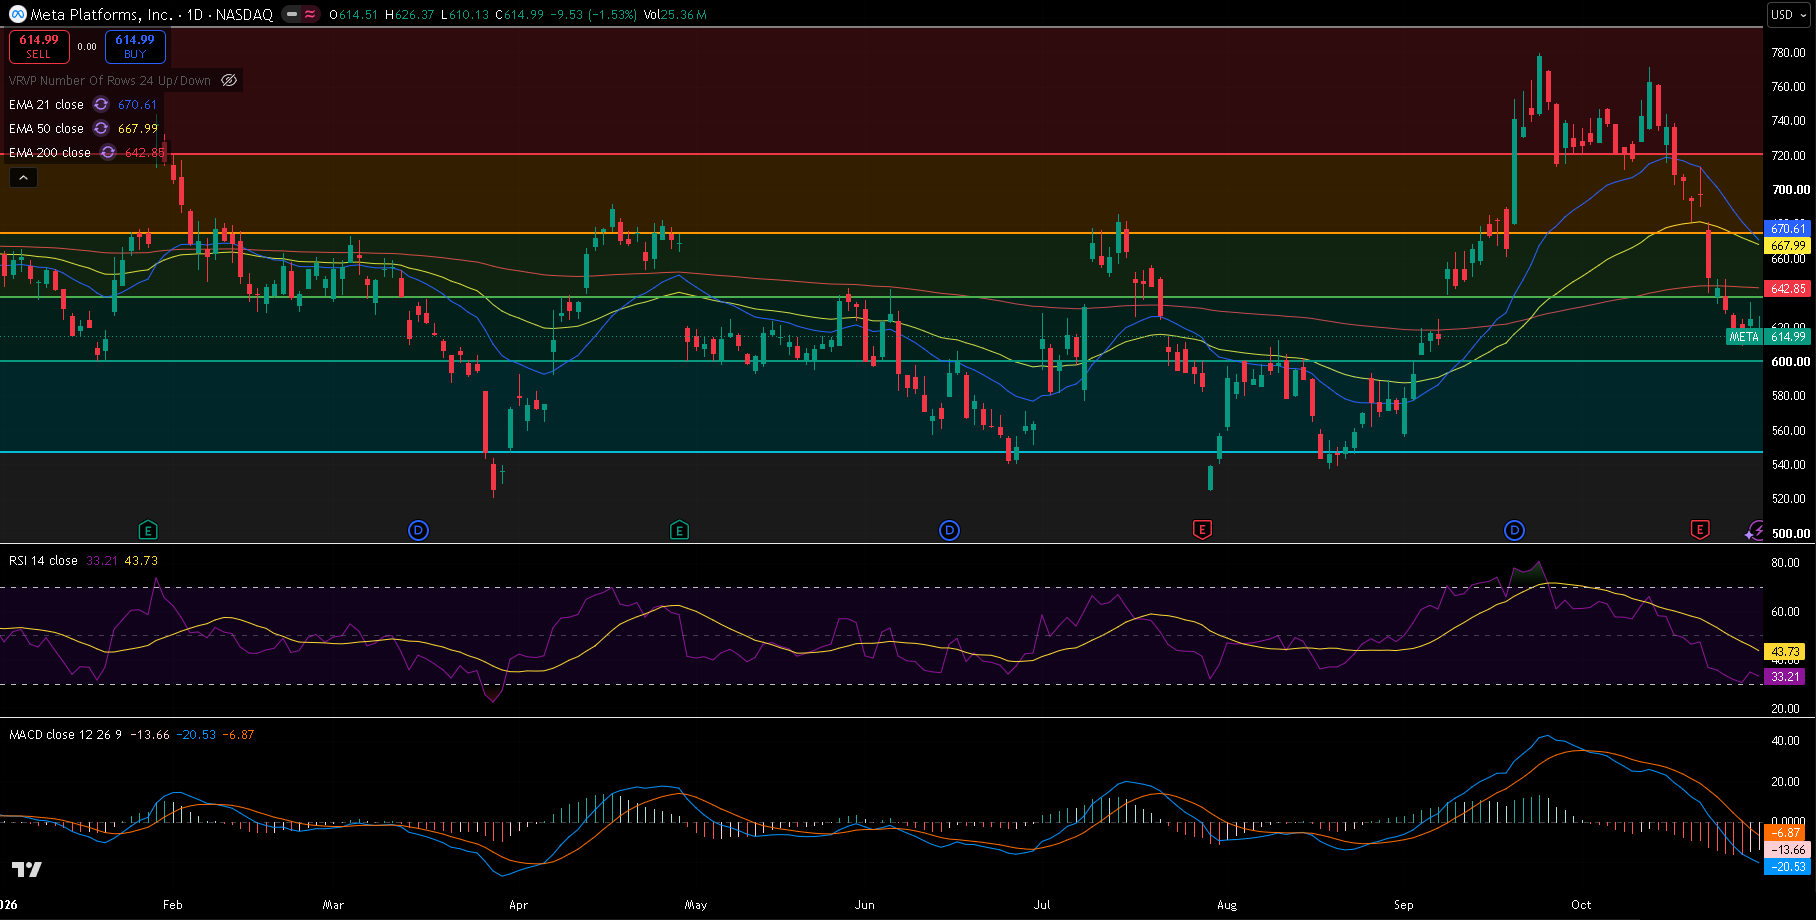Open the dividend marker between Jun and Jul
This screenshot has width=1816, height=920.
tap(949, 530)
